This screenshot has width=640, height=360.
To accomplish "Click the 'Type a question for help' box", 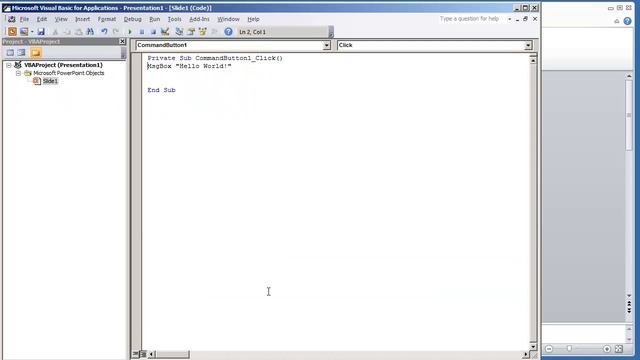I will point(469,19).
